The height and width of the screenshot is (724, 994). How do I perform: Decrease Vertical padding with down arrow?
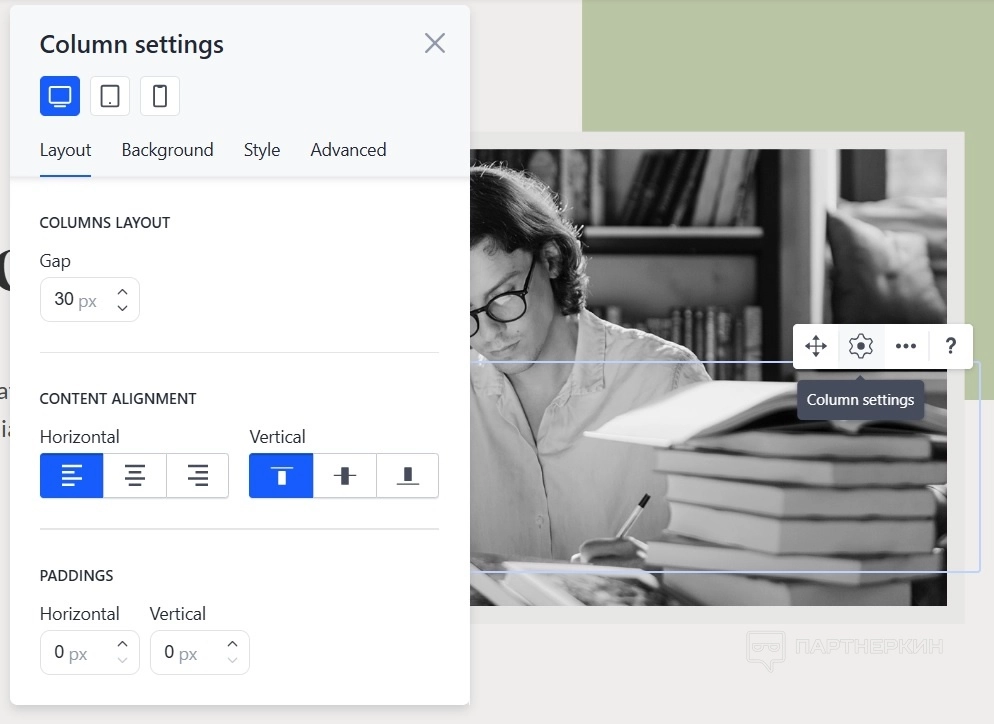(233, 661)
